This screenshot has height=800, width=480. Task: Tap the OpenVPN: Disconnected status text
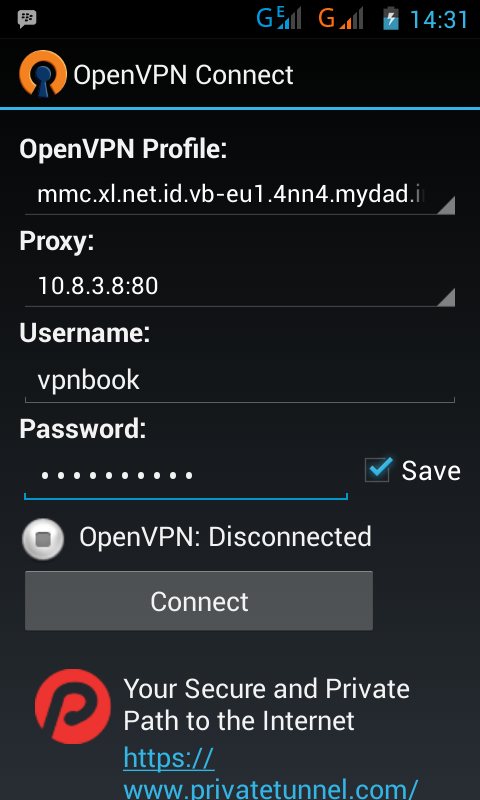225,537
